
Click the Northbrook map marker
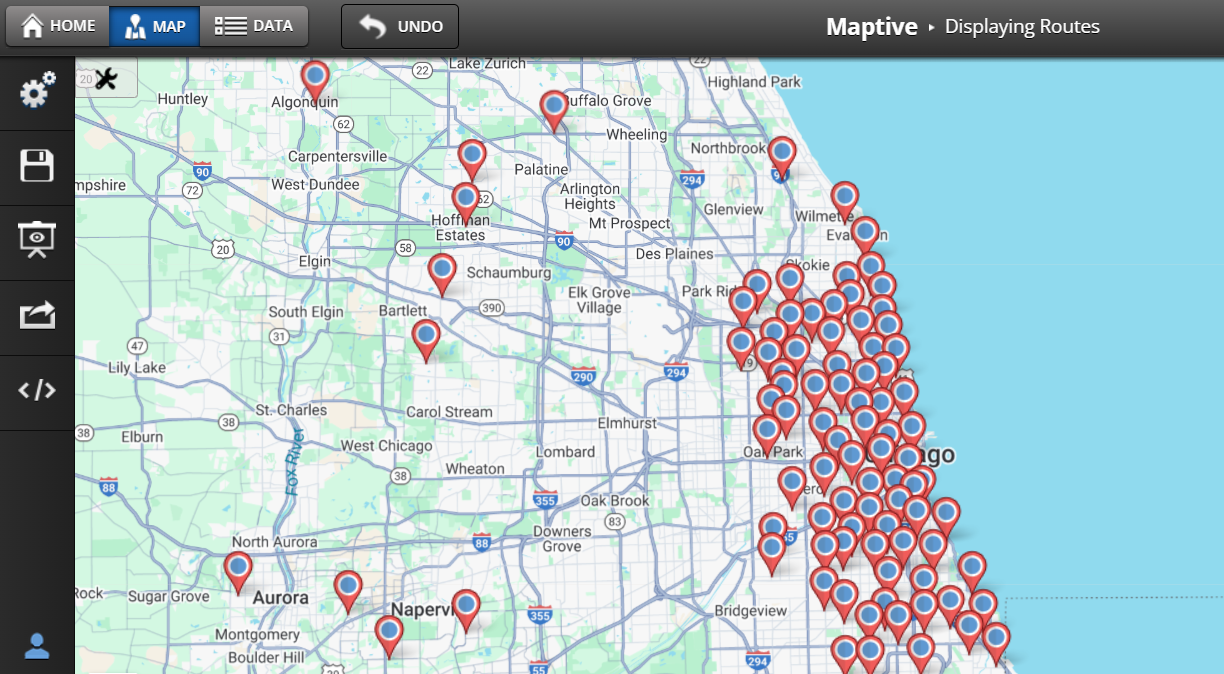tap(781, 152)
